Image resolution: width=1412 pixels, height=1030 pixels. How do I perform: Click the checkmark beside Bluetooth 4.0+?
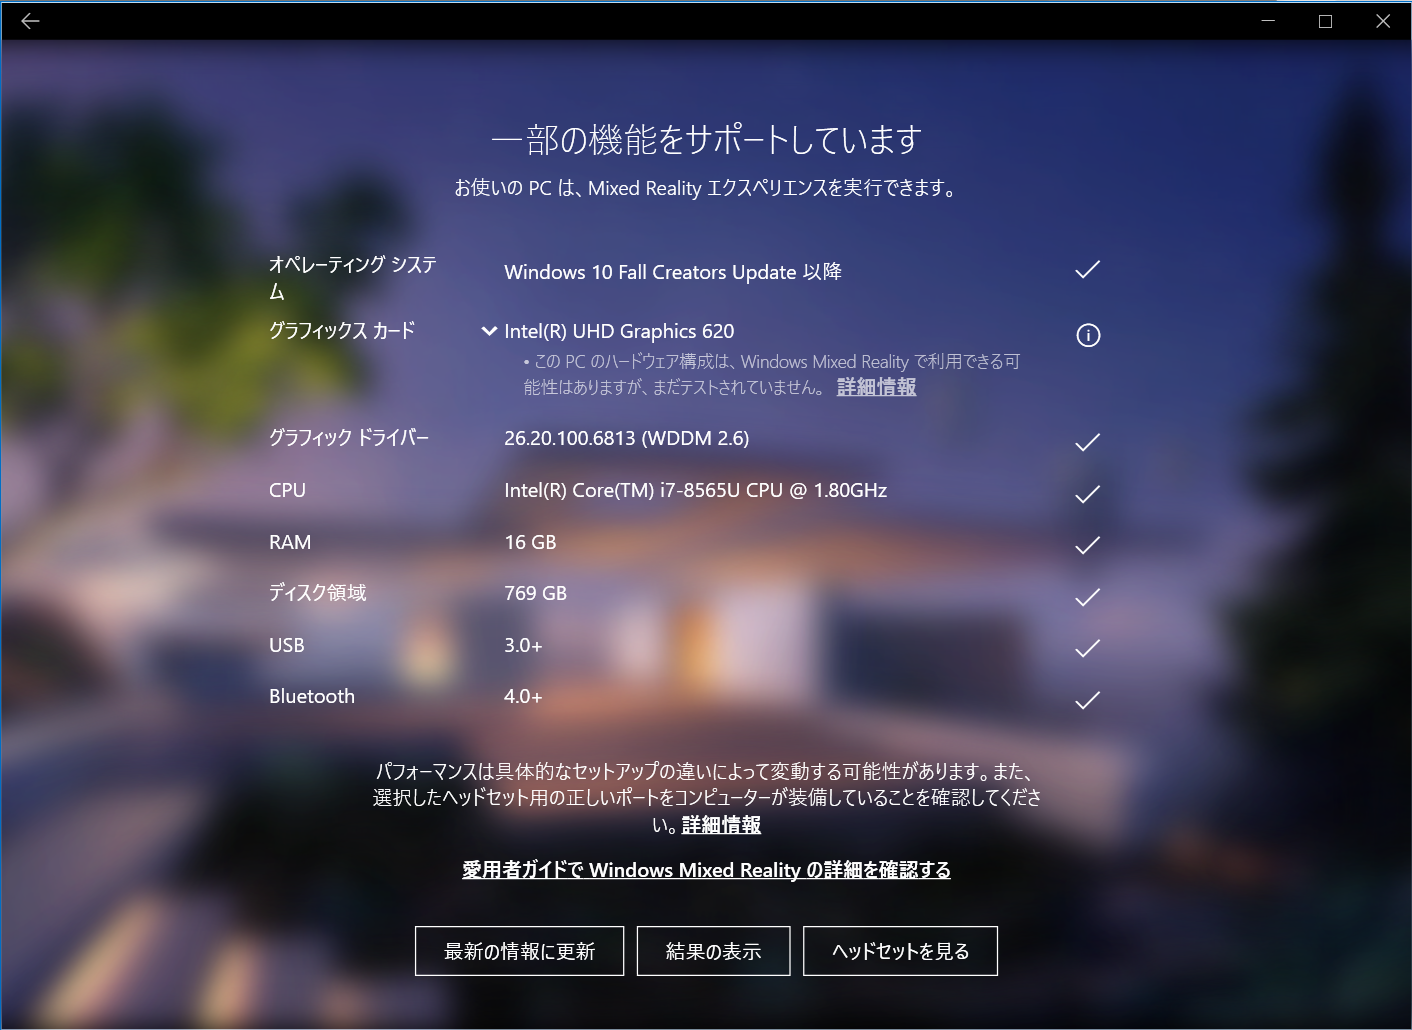(1086, 700)
